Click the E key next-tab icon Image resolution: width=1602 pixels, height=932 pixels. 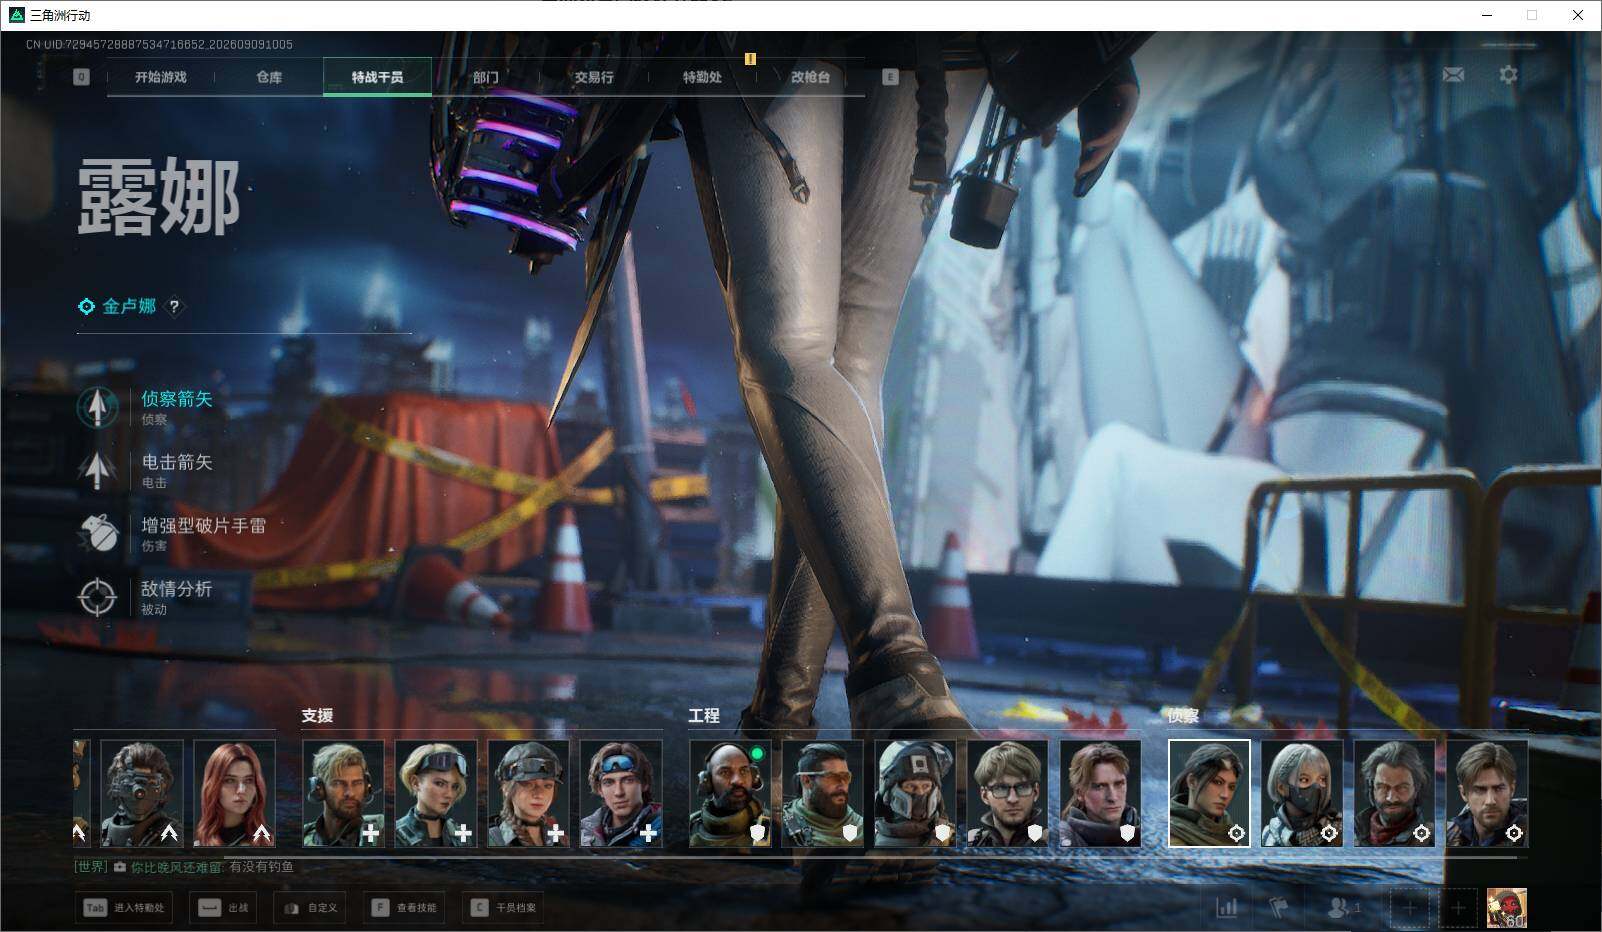point(890,77)
